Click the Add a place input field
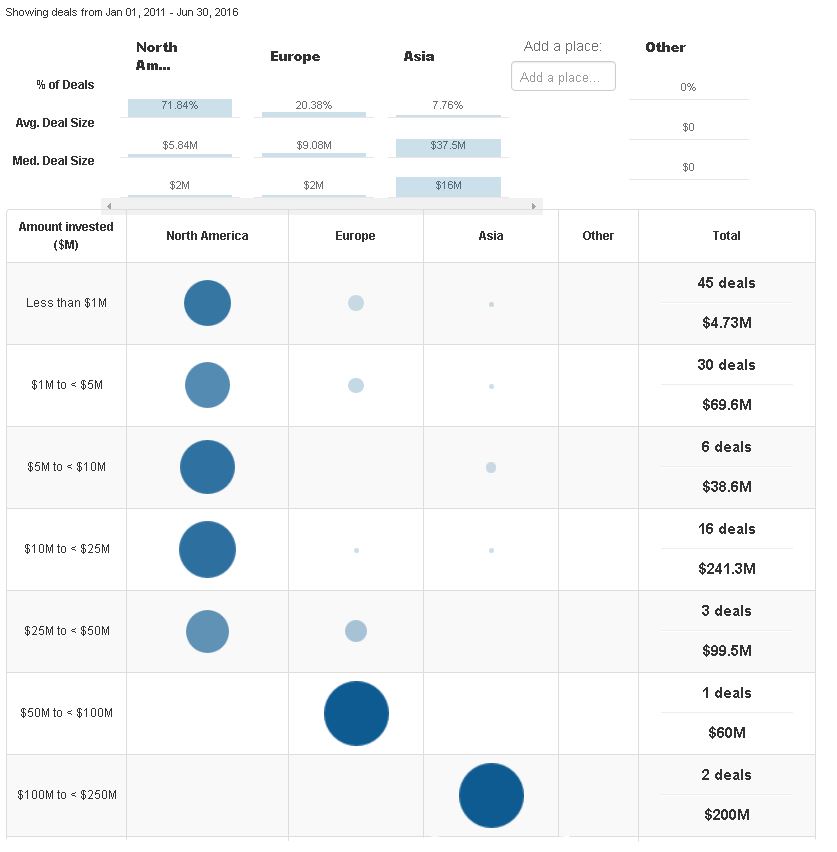 563,77
